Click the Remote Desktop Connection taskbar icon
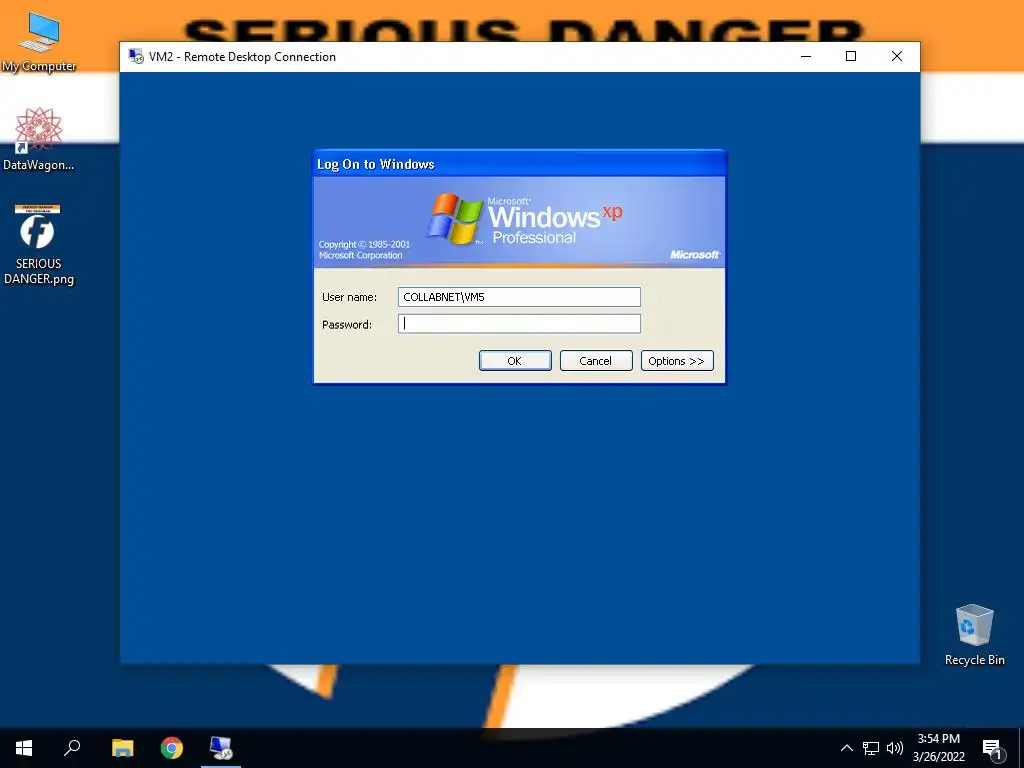The height and width of the screenshot is (768, 1024). 221,748
